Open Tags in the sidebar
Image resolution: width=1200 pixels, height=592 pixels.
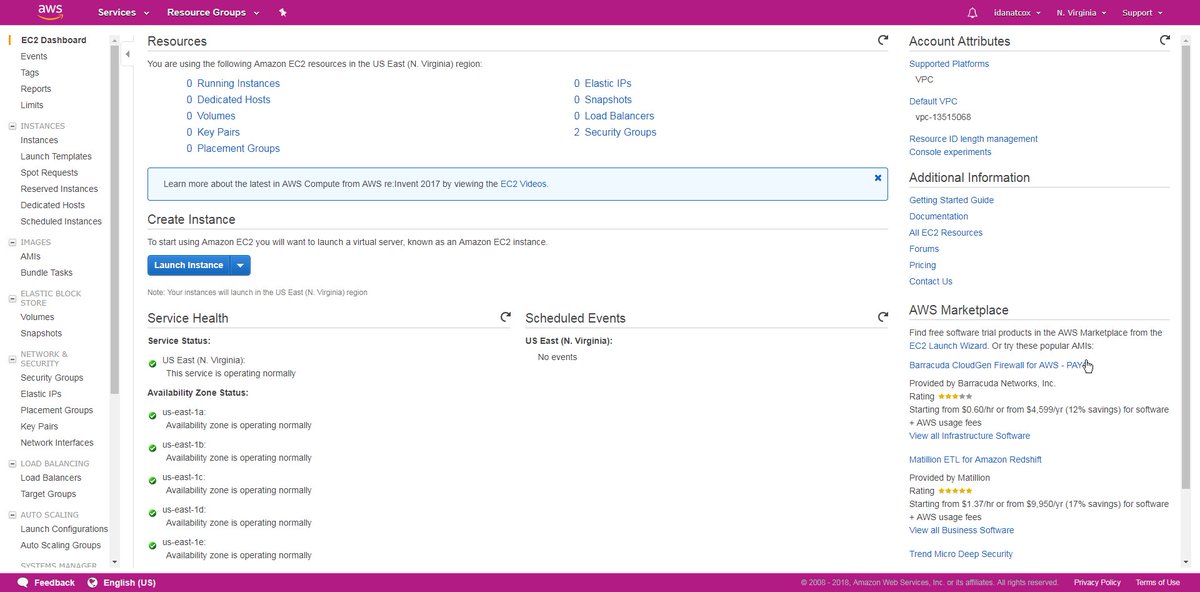(x=30, y=73)
